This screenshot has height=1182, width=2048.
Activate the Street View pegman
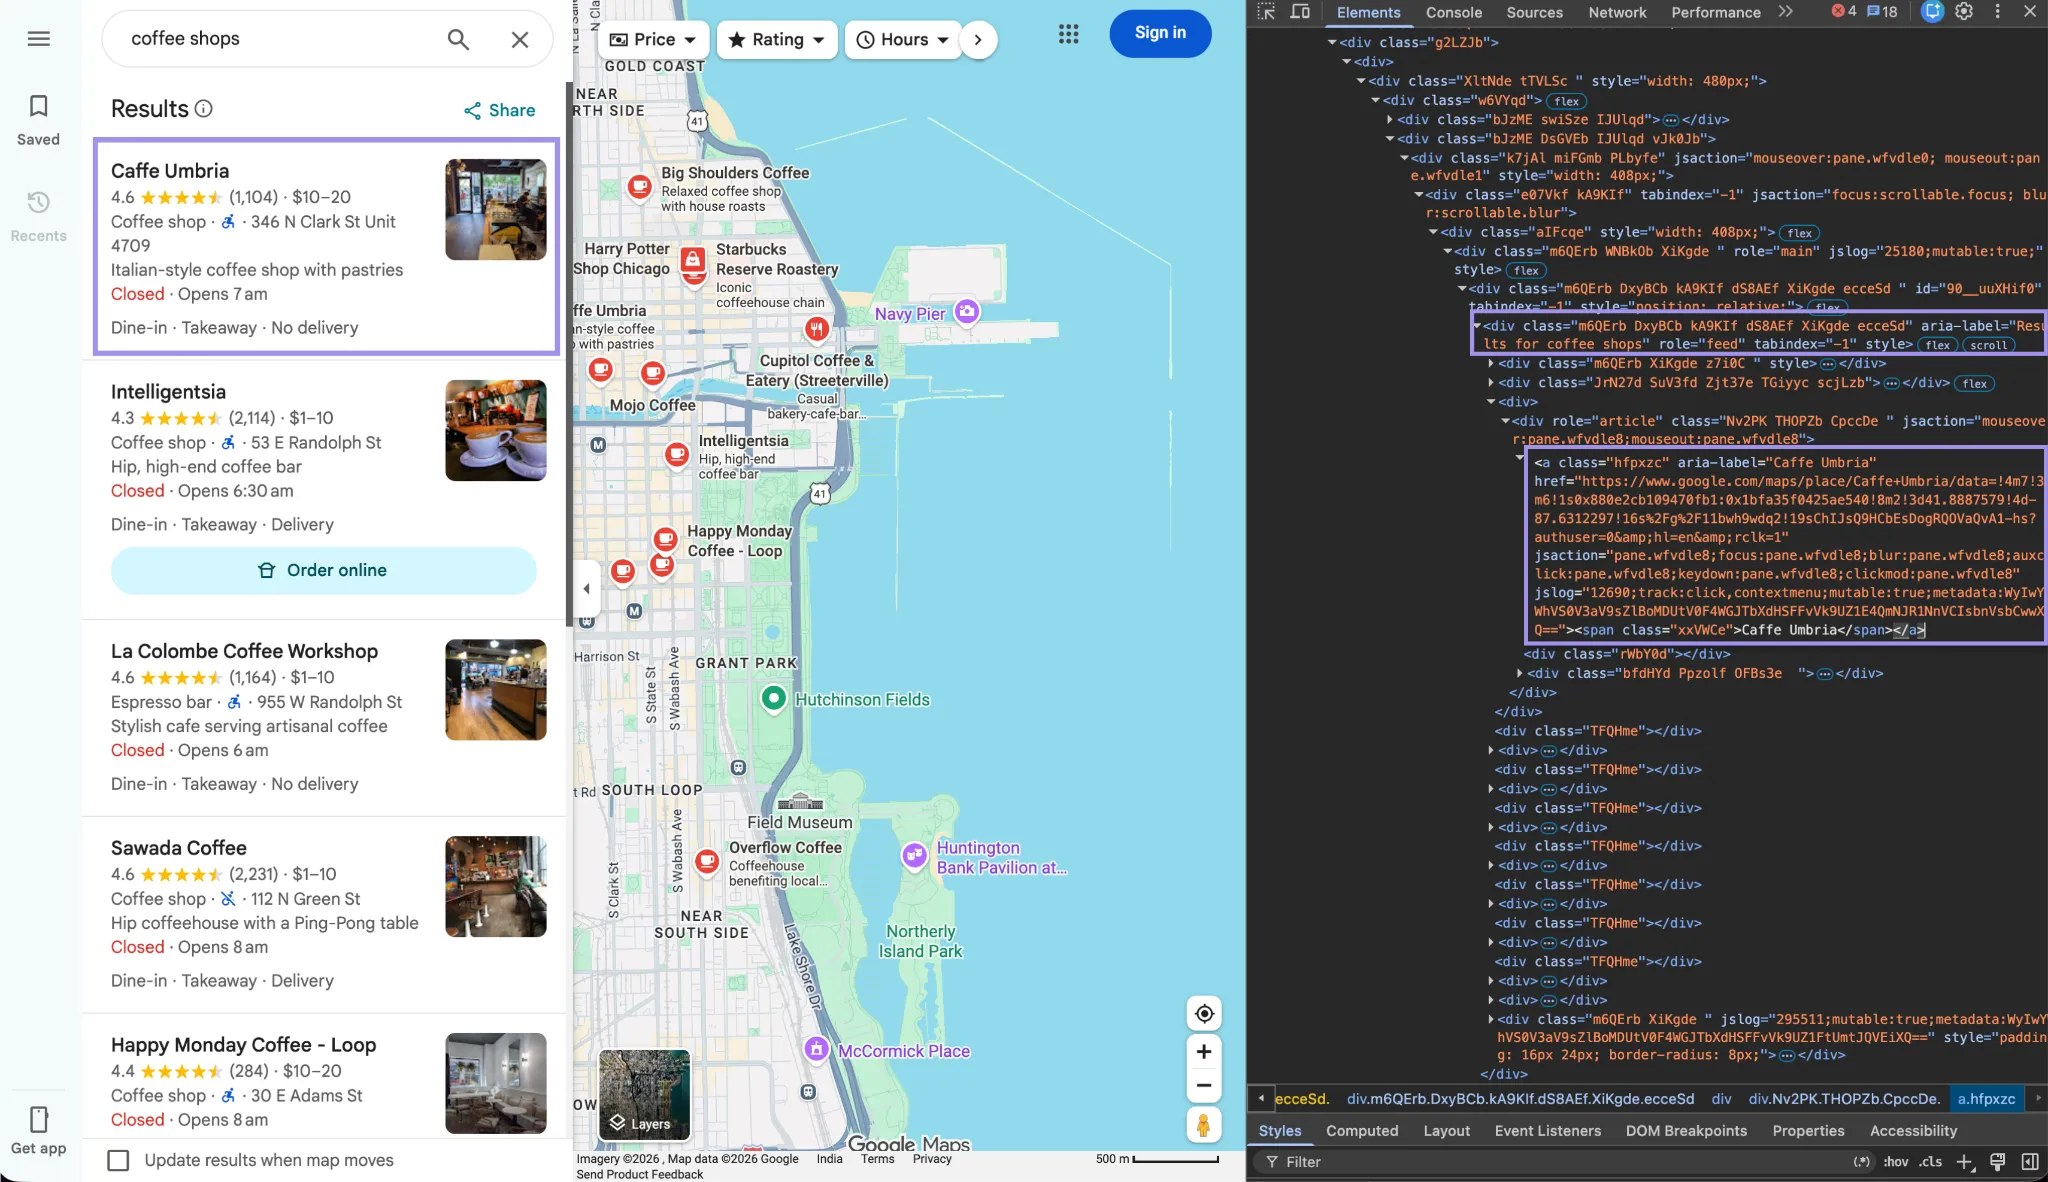point(1204,1125)
